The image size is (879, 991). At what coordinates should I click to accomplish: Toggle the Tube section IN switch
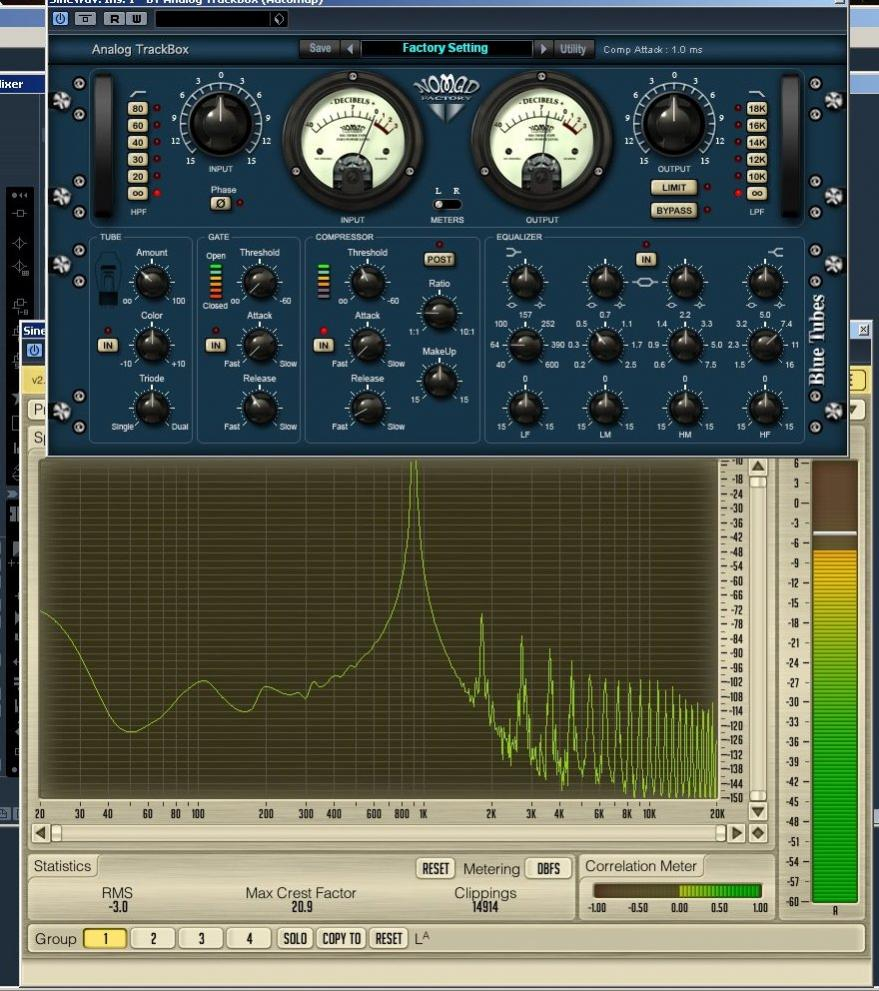tap(107, 345)
